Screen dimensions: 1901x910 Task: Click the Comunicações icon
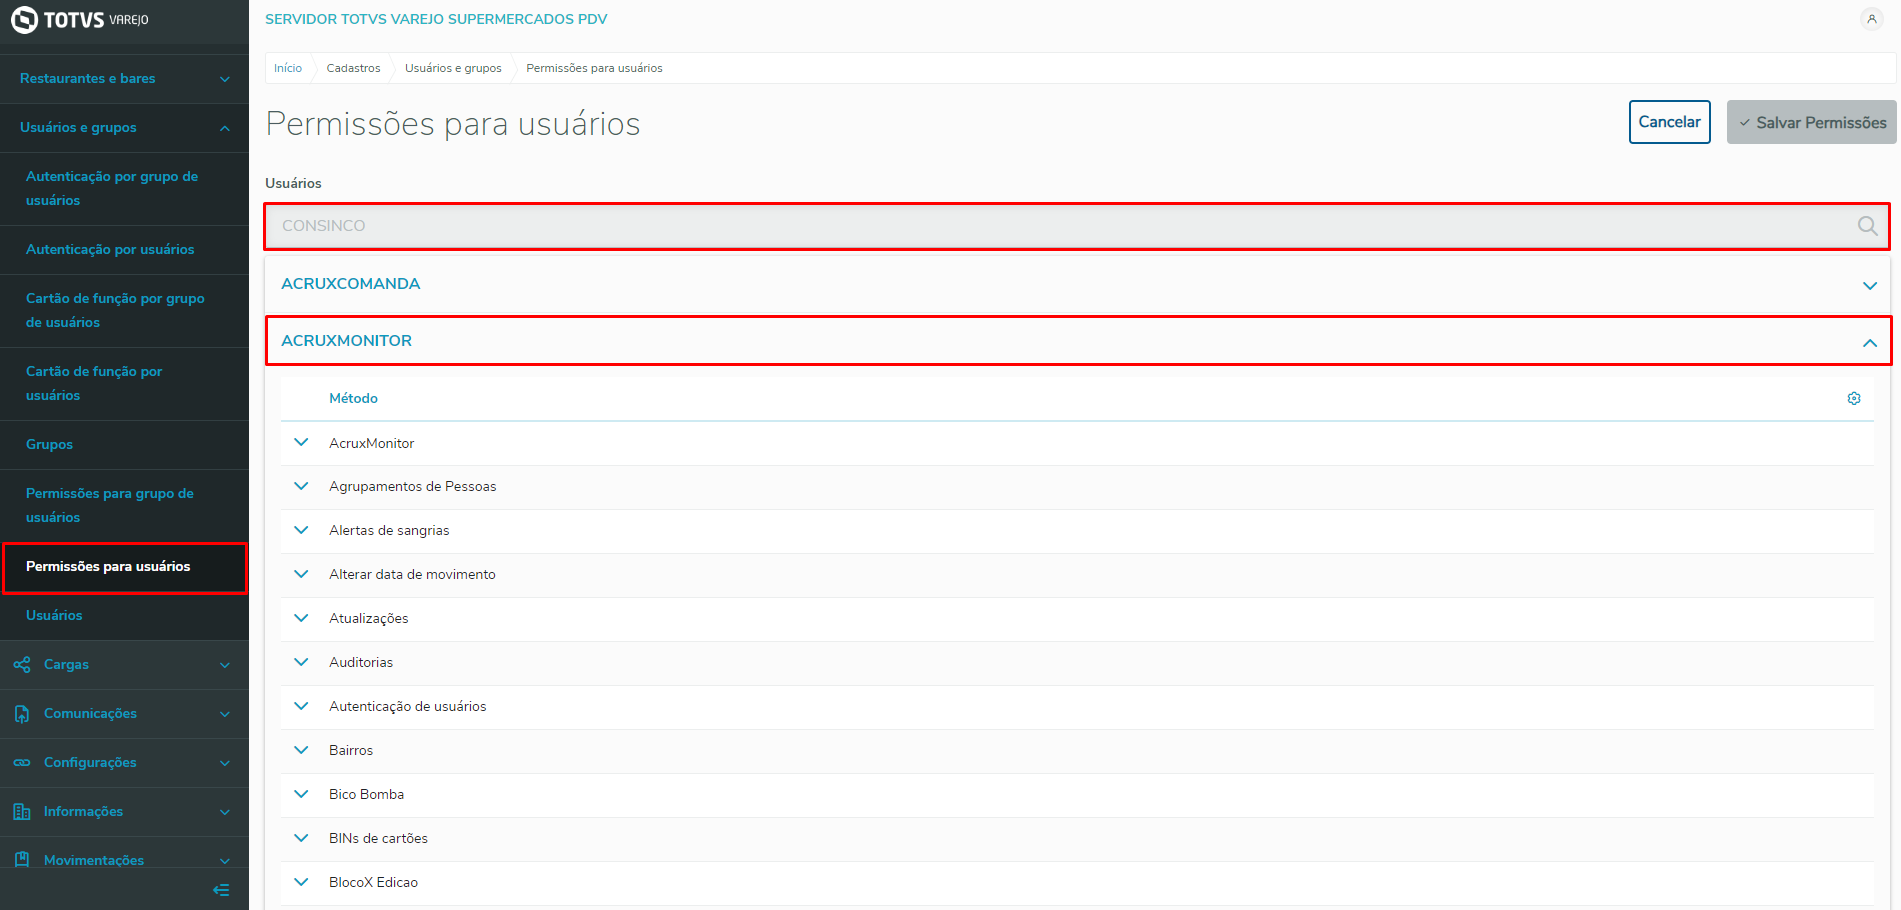point(22,713)
